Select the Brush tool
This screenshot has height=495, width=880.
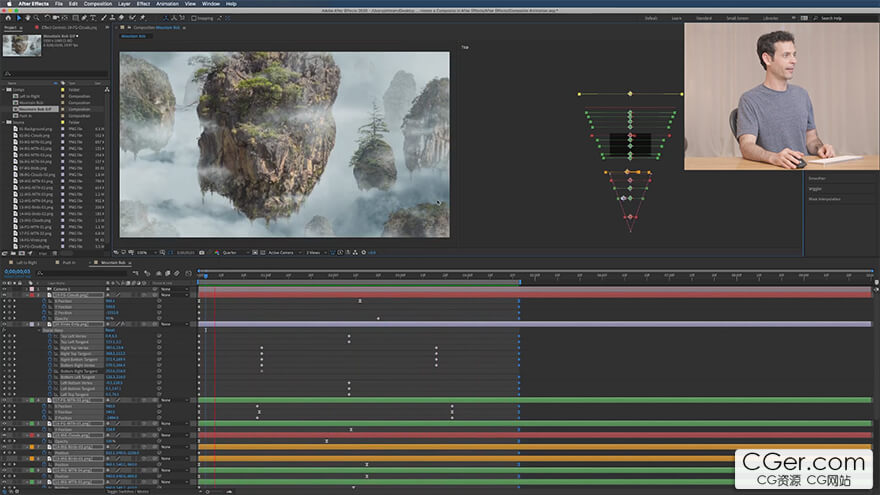[104, 18]
